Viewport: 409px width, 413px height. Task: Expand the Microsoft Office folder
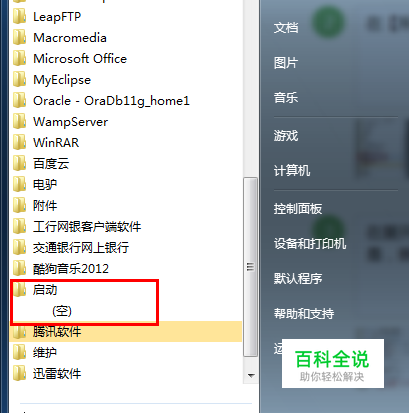click(80, 59)
